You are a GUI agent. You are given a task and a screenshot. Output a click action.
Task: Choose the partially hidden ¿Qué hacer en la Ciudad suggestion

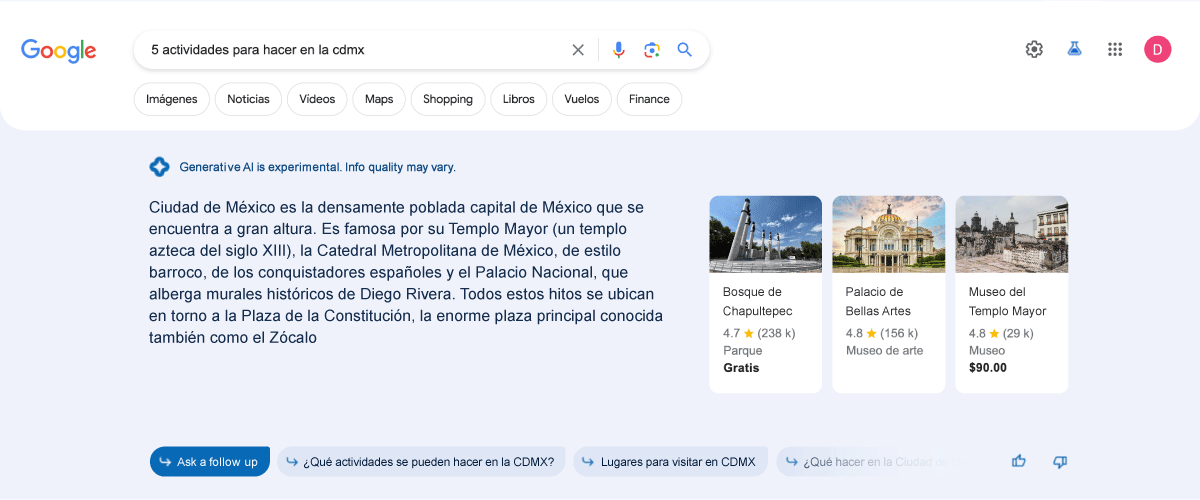point(868,461)
